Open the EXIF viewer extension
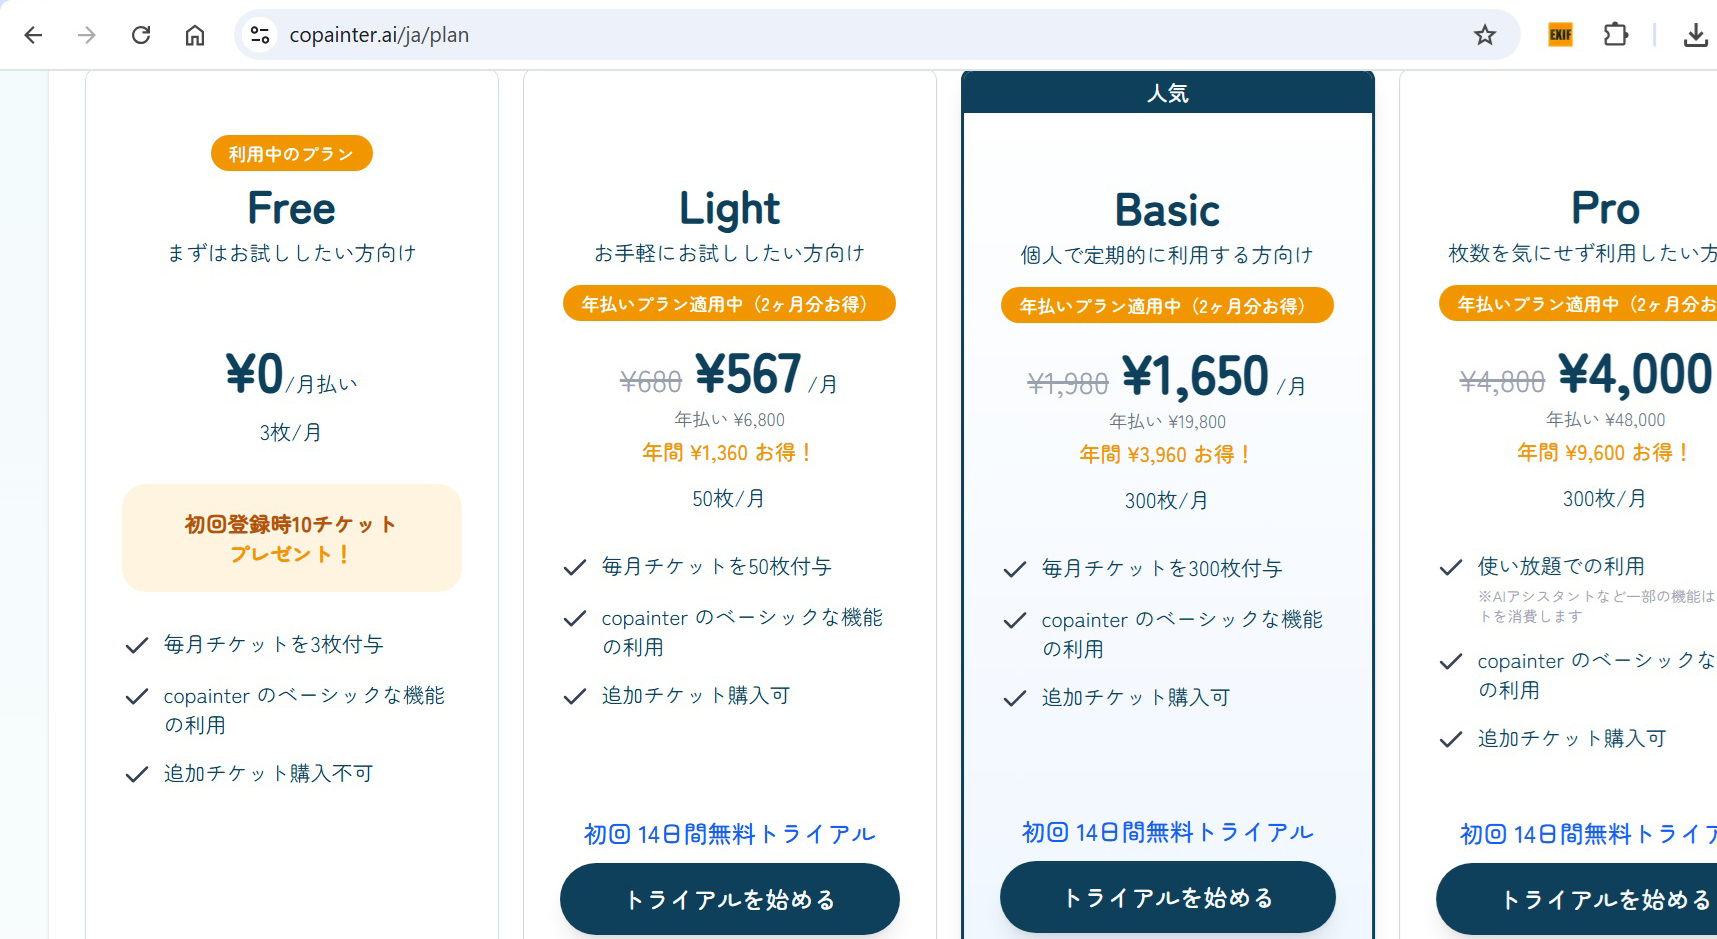This screenshot has width=1717, height=939. pos(1560,35)
